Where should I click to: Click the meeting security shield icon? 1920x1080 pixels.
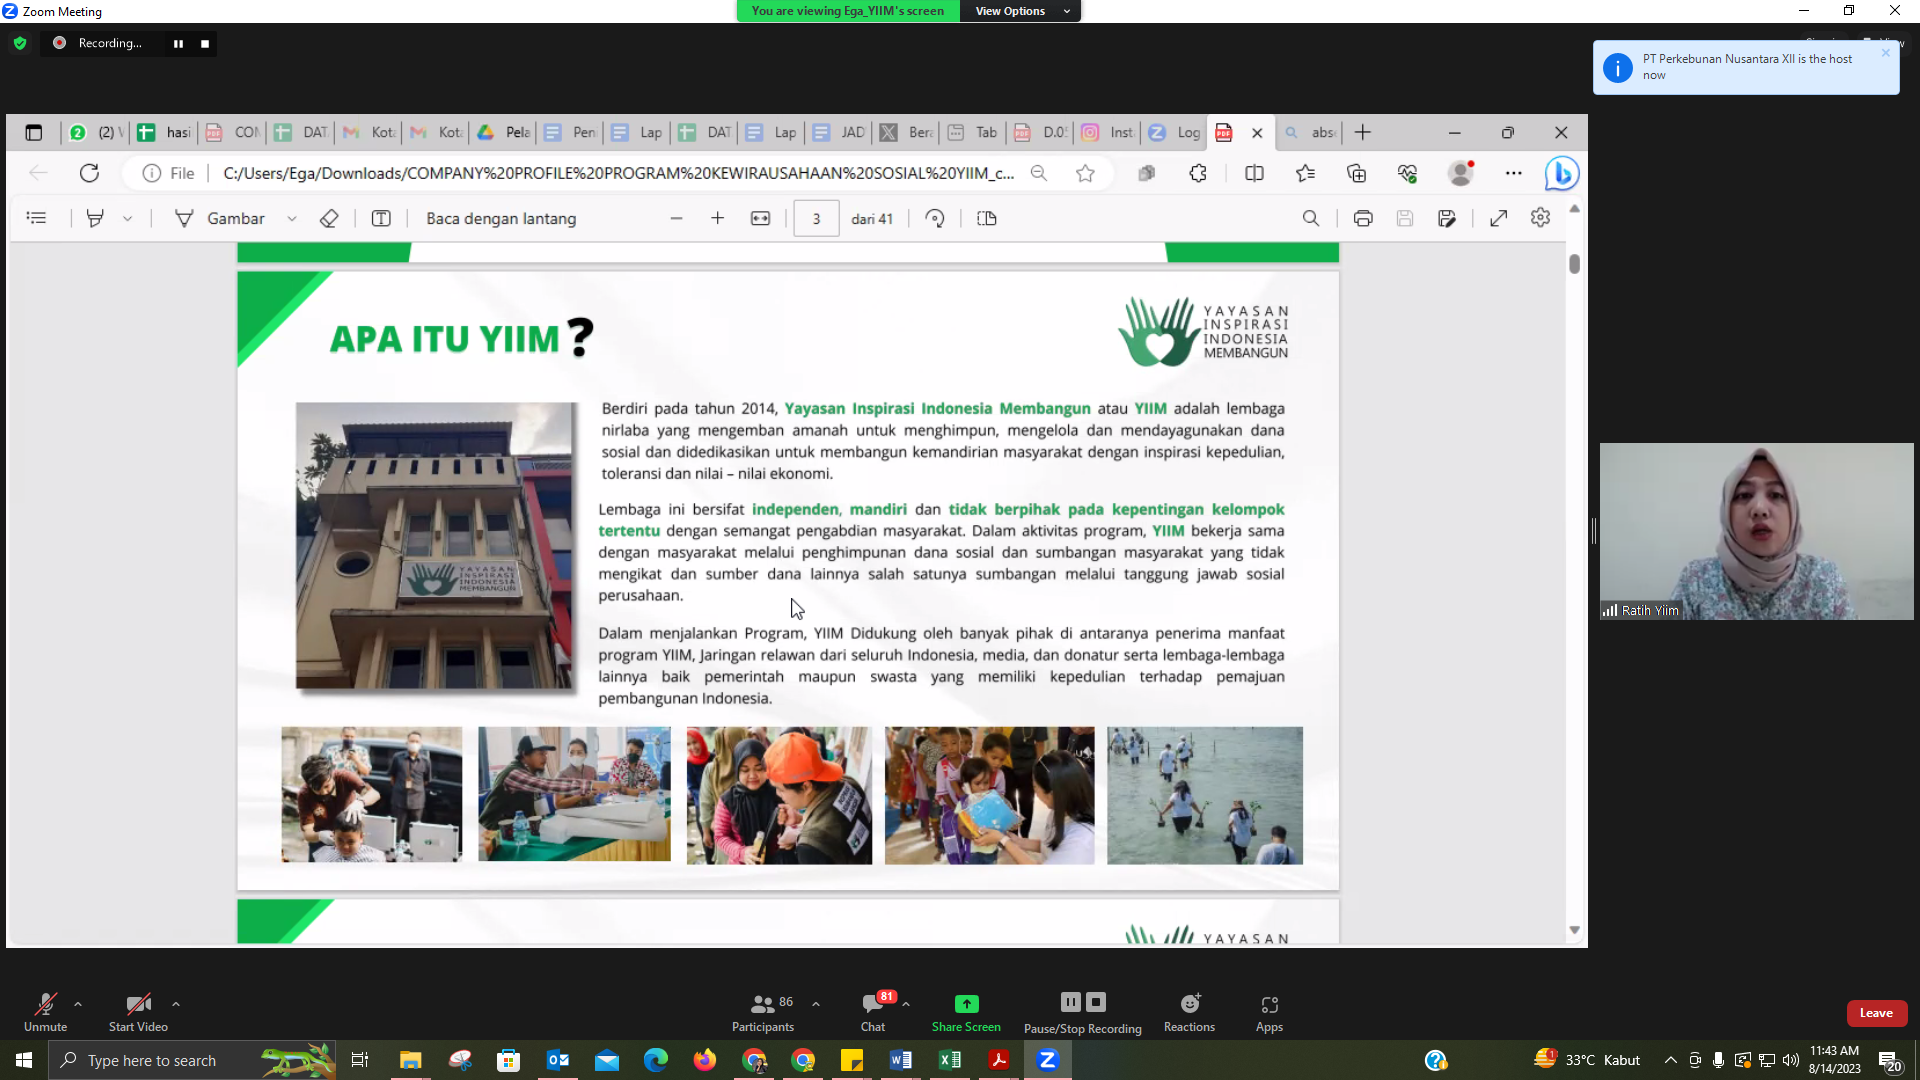[x=20, y=43]
